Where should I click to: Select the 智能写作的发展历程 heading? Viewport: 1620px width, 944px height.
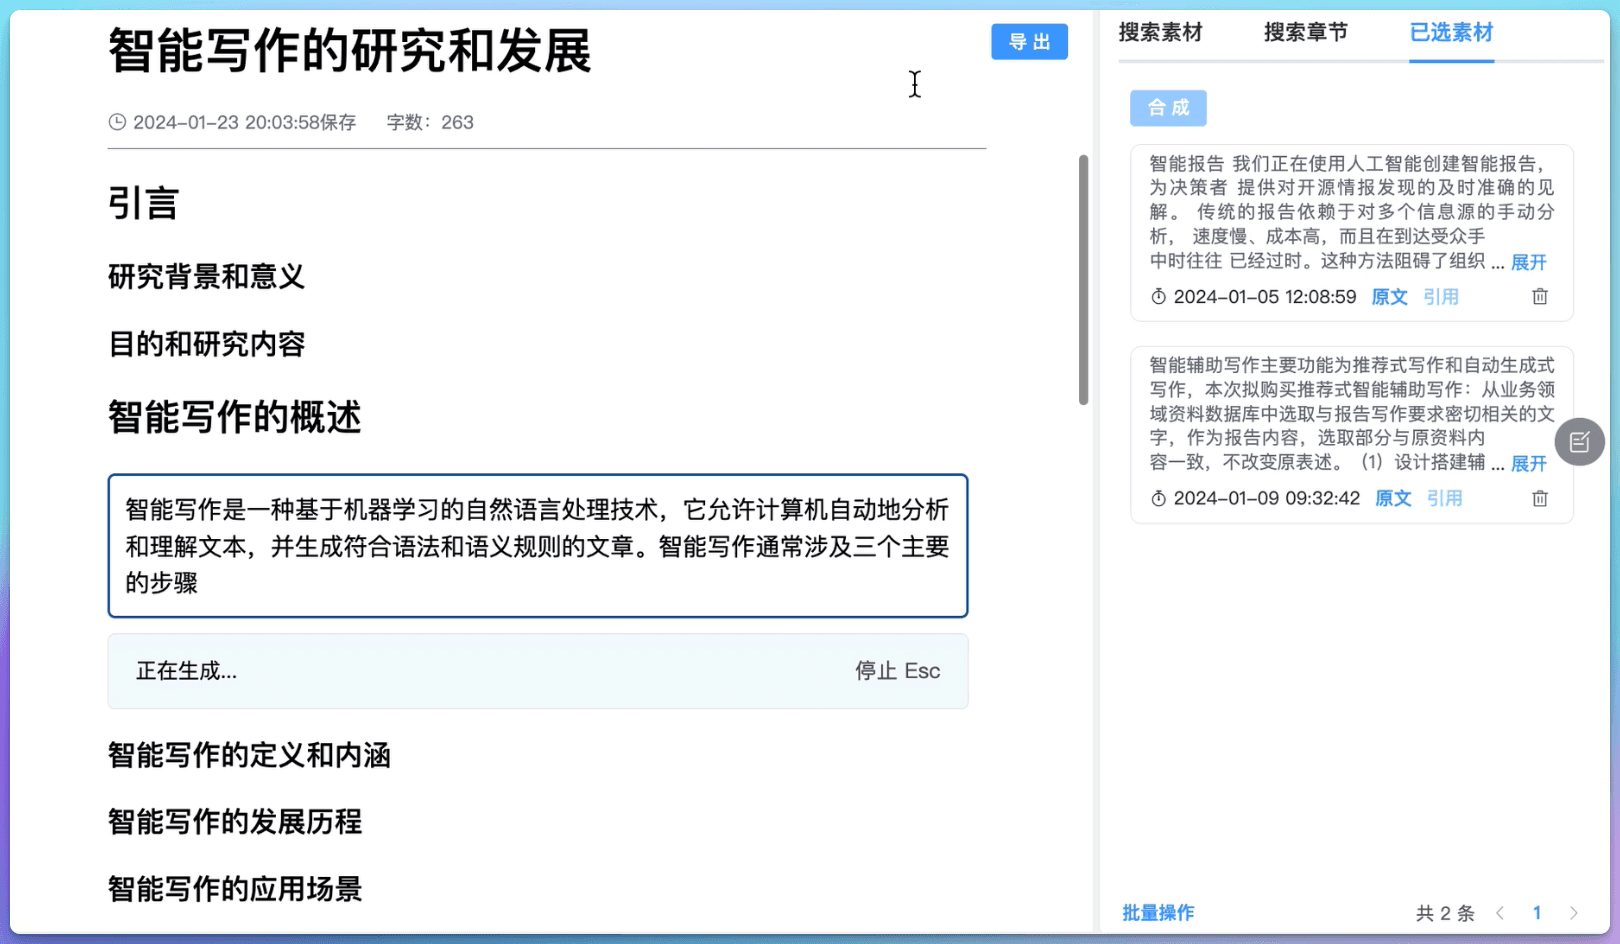click(x=235, y=822)
